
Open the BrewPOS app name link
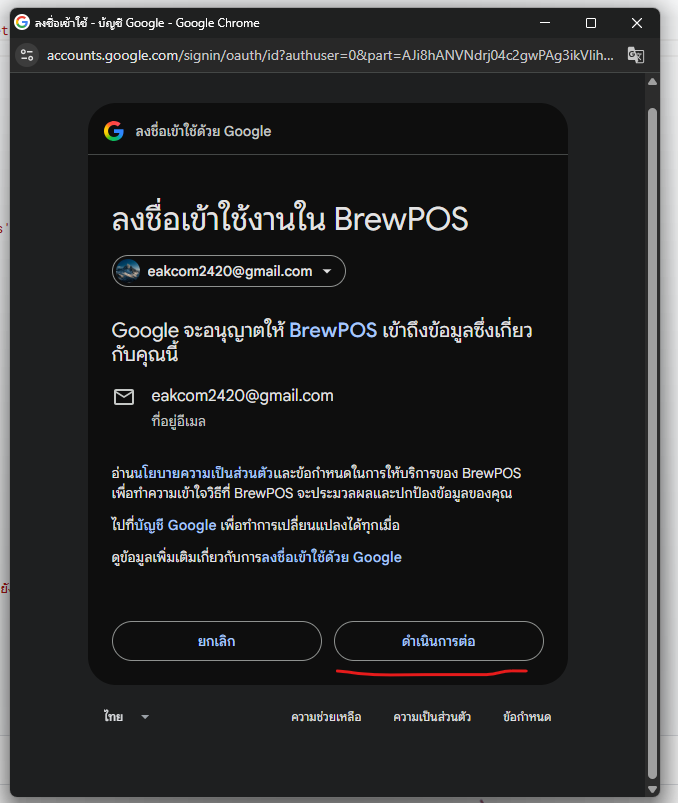[x=333, y=330]
